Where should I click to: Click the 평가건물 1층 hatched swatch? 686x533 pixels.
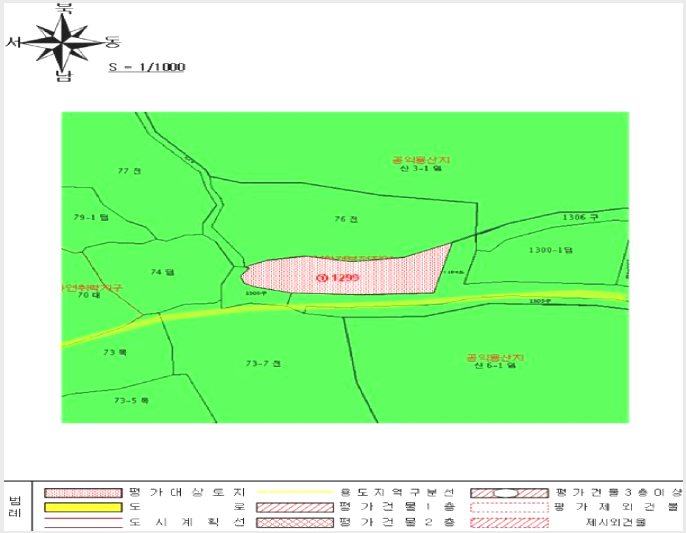pos(295,508)
